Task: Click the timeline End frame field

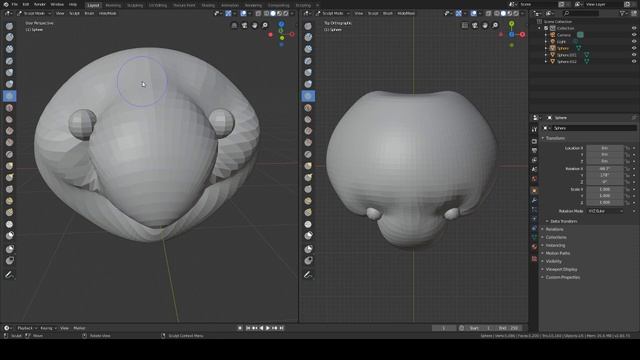Action: [509, 328]
